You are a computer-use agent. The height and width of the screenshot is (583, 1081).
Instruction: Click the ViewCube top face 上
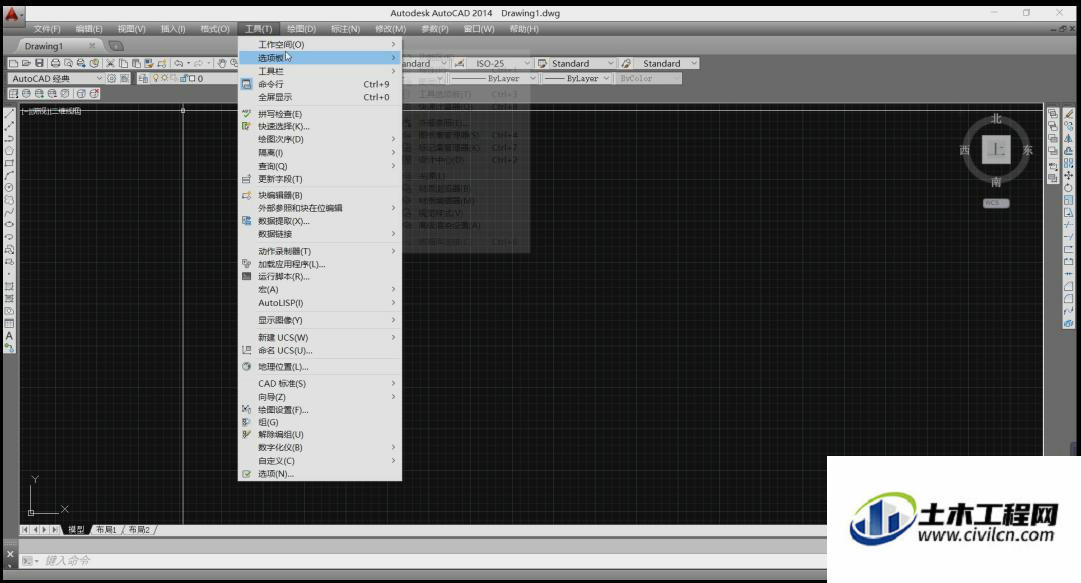pyautogui.click(x=996, y=150)
